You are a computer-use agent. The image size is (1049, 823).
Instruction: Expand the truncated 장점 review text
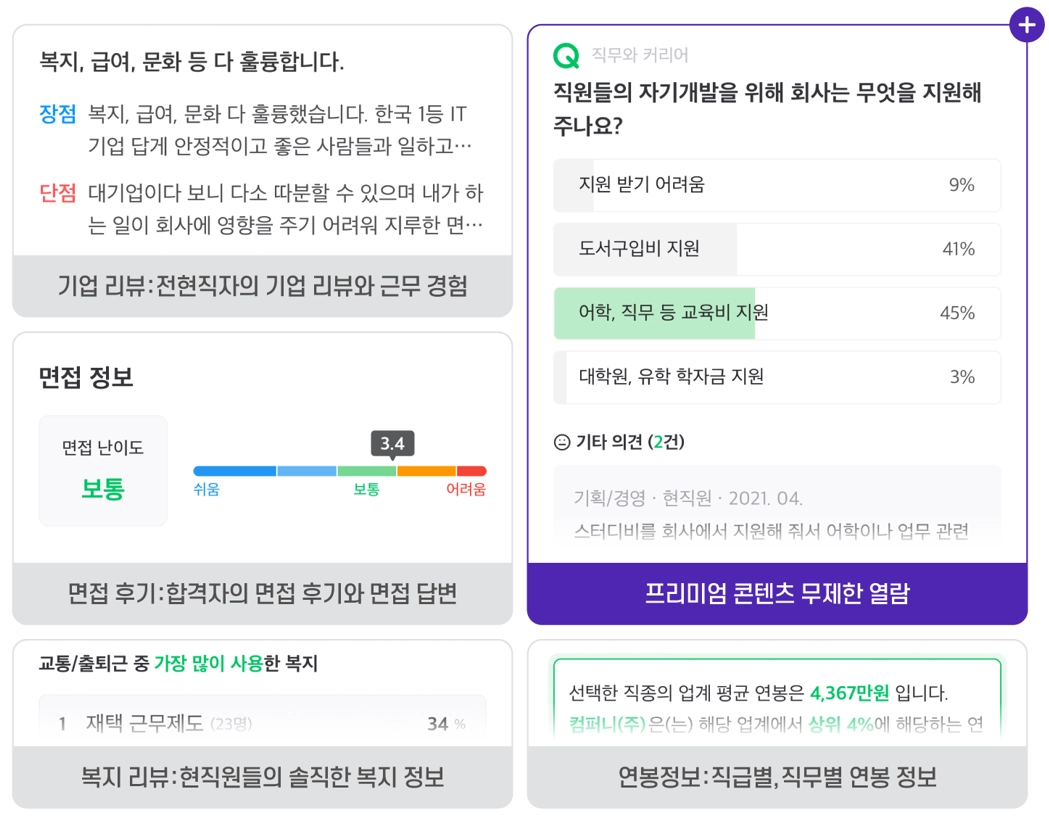(280, 129)
